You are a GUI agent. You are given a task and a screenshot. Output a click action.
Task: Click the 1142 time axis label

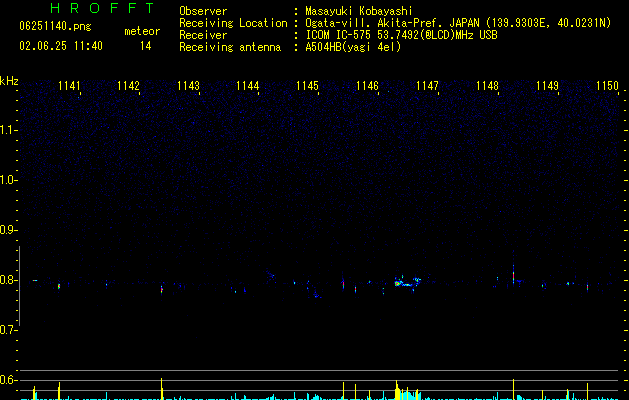pos(128,86)
